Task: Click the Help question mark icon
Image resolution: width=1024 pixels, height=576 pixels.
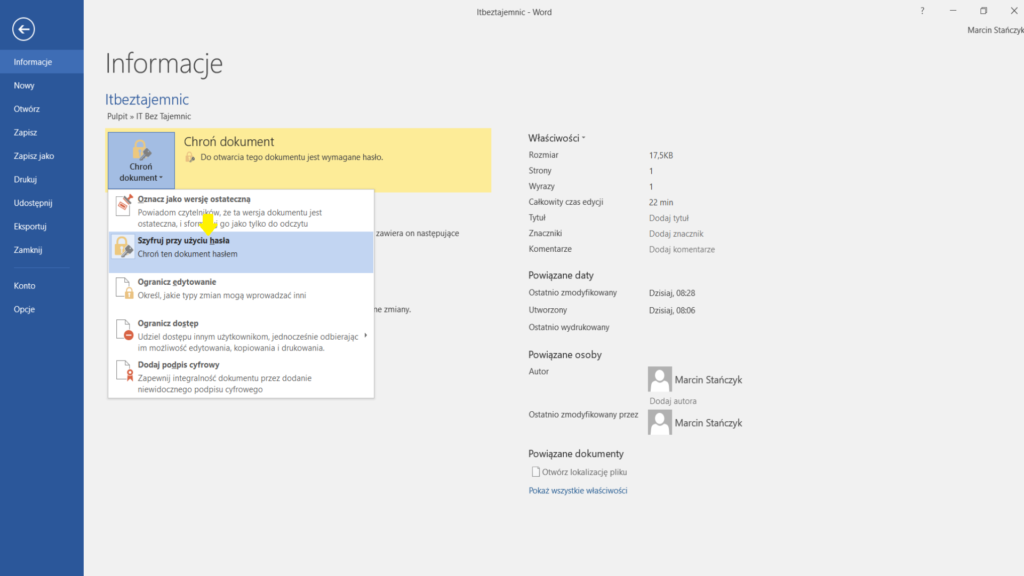Action: [x=921, y=11]
